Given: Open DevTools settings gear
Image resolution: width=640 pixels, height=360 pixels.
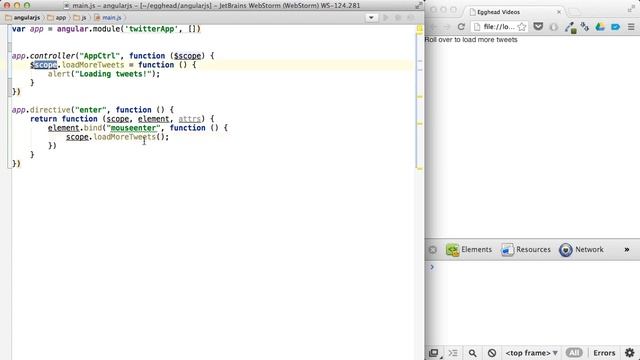Looking at the screenshot, I should pyautogui.click(x=630, y=353).
